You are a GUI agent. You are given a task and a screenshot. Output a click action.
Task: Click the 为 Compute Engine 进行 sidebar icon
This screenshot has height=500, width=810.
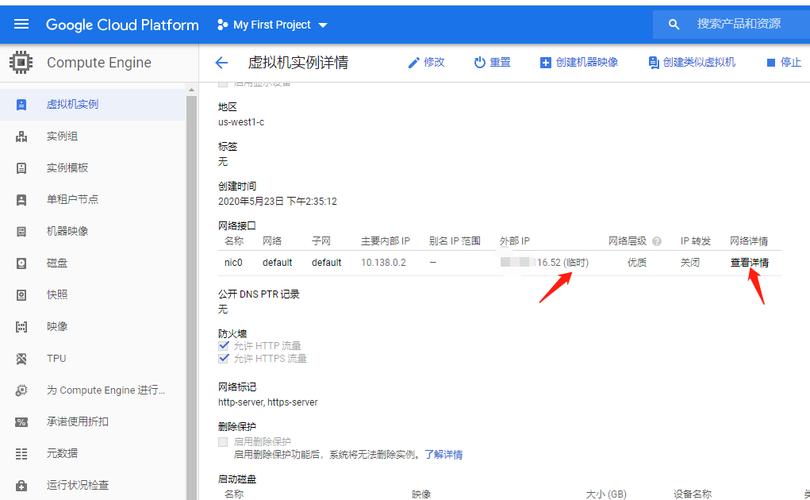coord(21,390)
